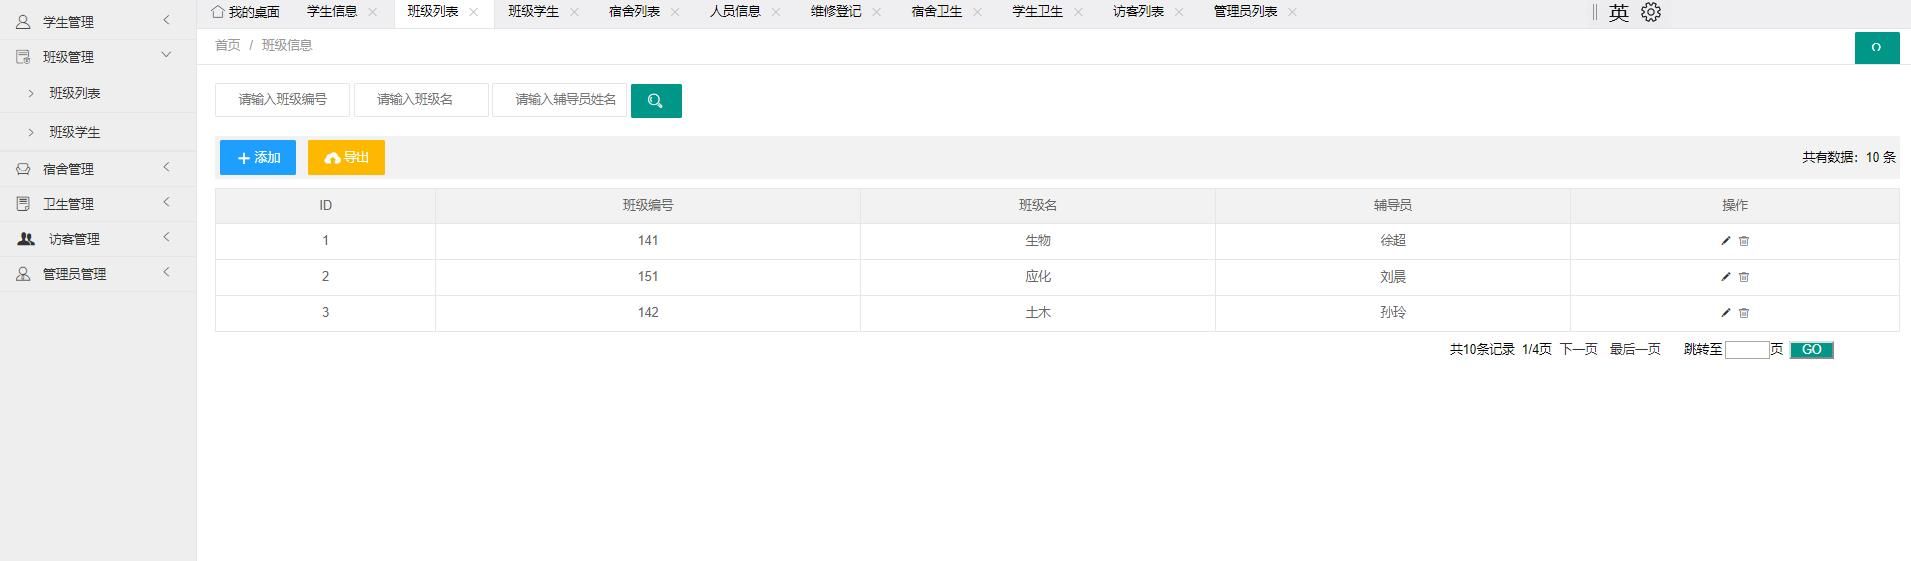Open the settings gear icon
1911x561 pixels.
tap(1651, 12)
